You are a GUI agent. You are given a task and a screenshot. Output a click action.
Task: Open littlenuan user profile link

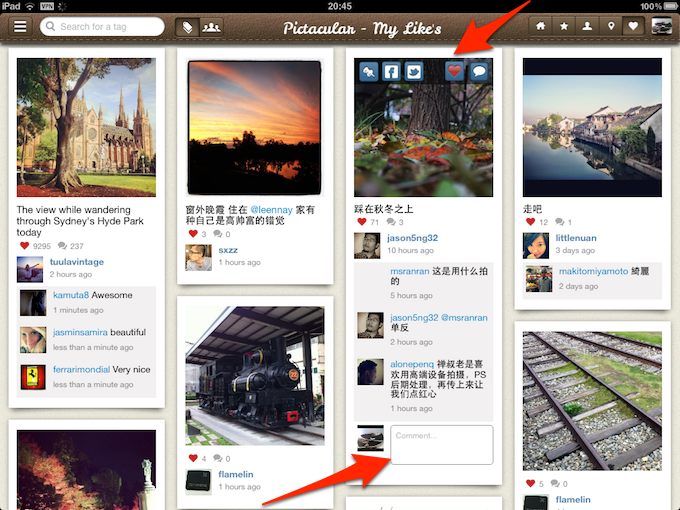(576, 238)
